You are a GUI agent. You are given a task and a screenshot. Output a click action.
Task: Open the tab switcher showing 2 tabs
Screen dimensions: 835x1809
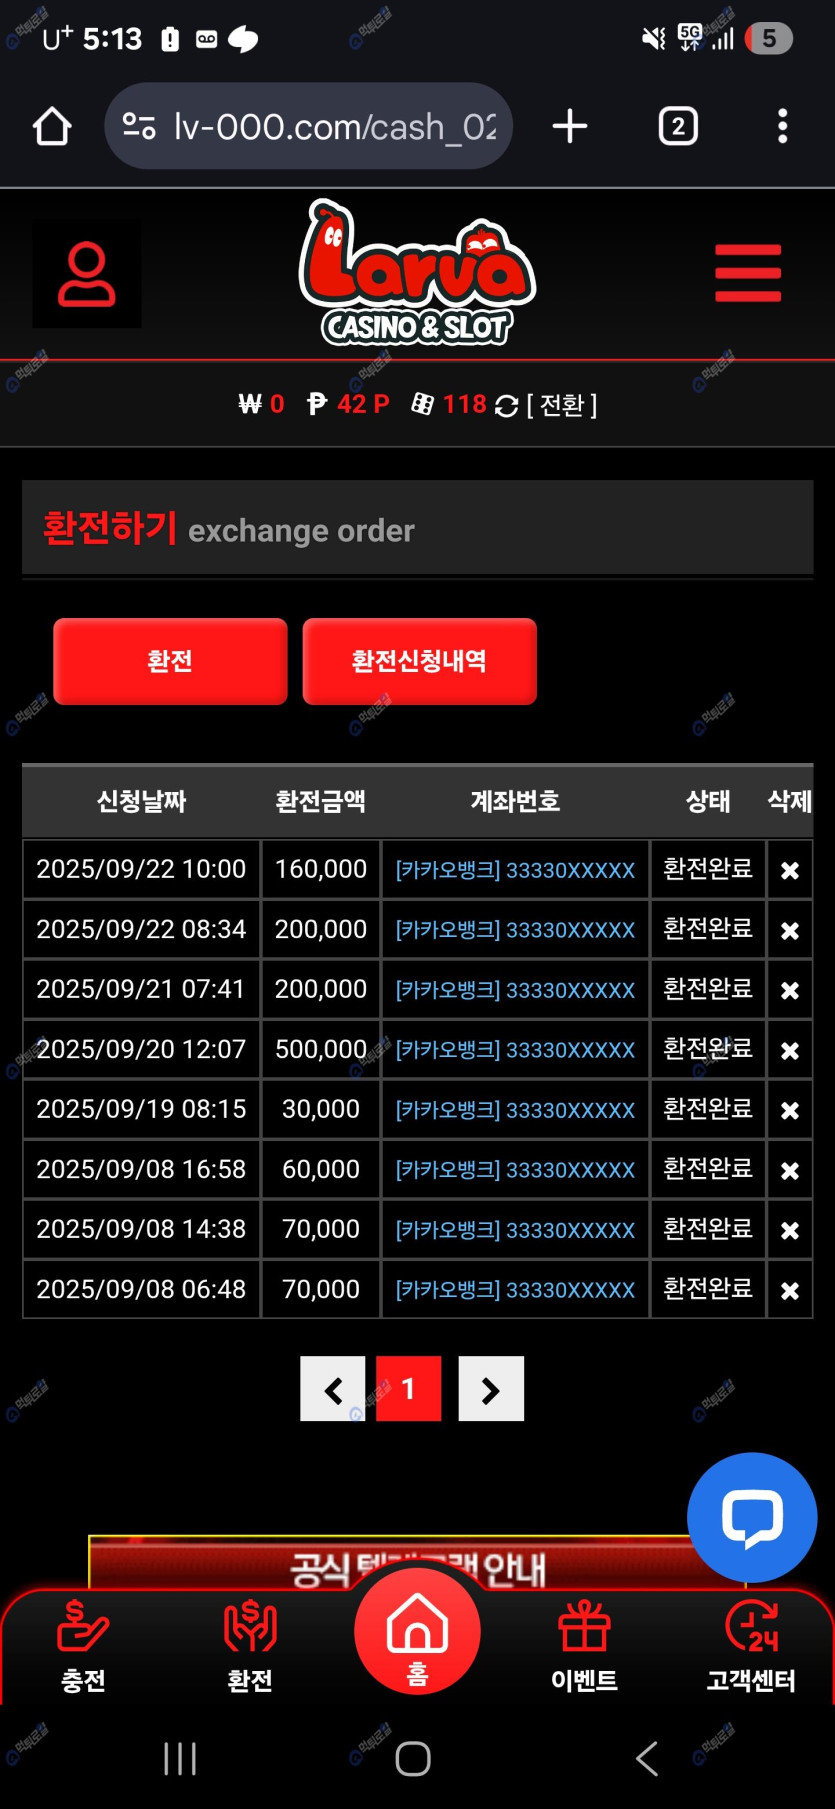678,127
